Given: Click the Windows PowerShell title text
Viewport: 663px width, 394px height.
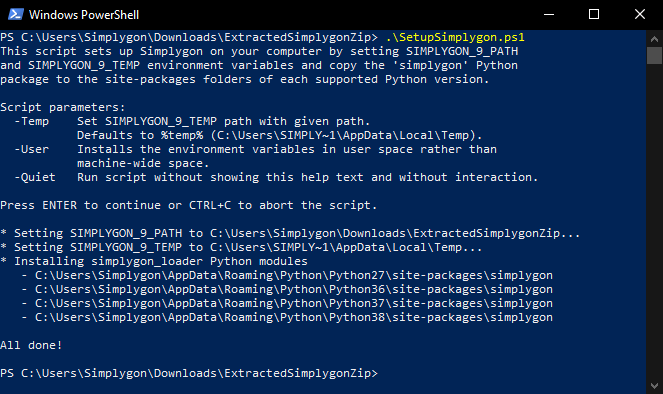Looking at the screenshot, I should point(84,15).
